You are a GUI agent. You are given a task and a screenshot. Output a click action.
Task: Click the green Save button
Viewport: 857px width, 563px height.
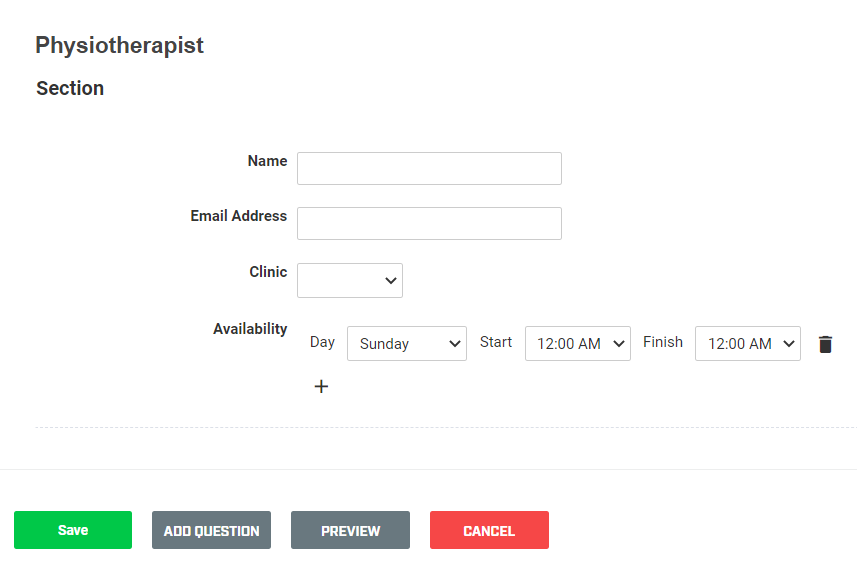[x=73, y=530]
